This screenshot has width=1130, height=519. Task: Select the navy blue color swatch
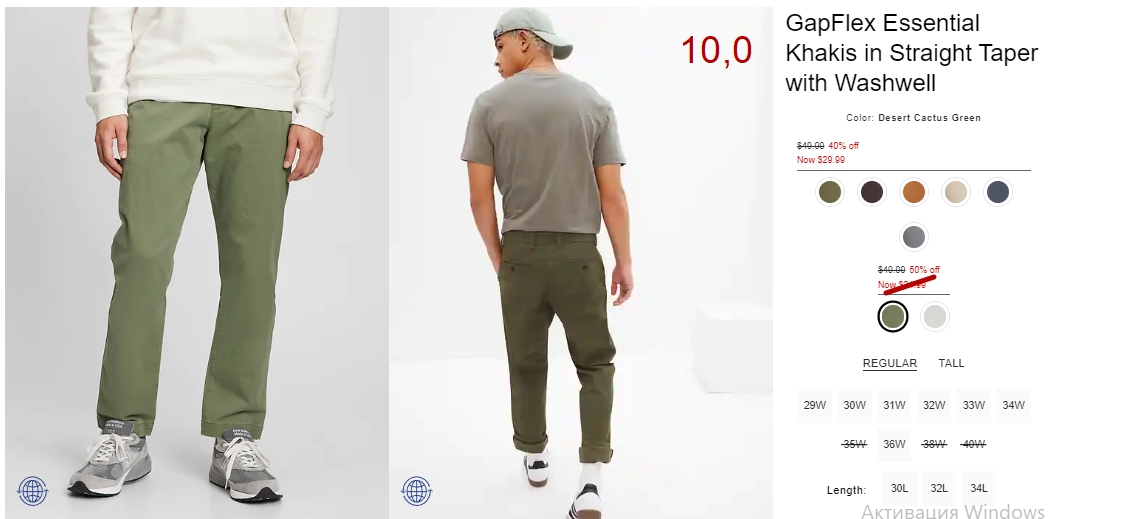tap(997, 192)
